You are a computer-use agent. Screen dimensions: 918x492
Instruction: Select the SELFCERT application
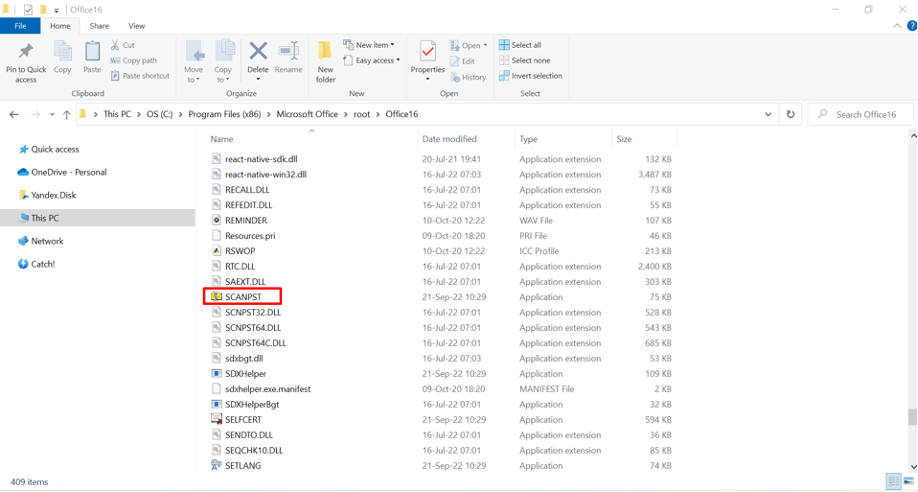point(243,419)
